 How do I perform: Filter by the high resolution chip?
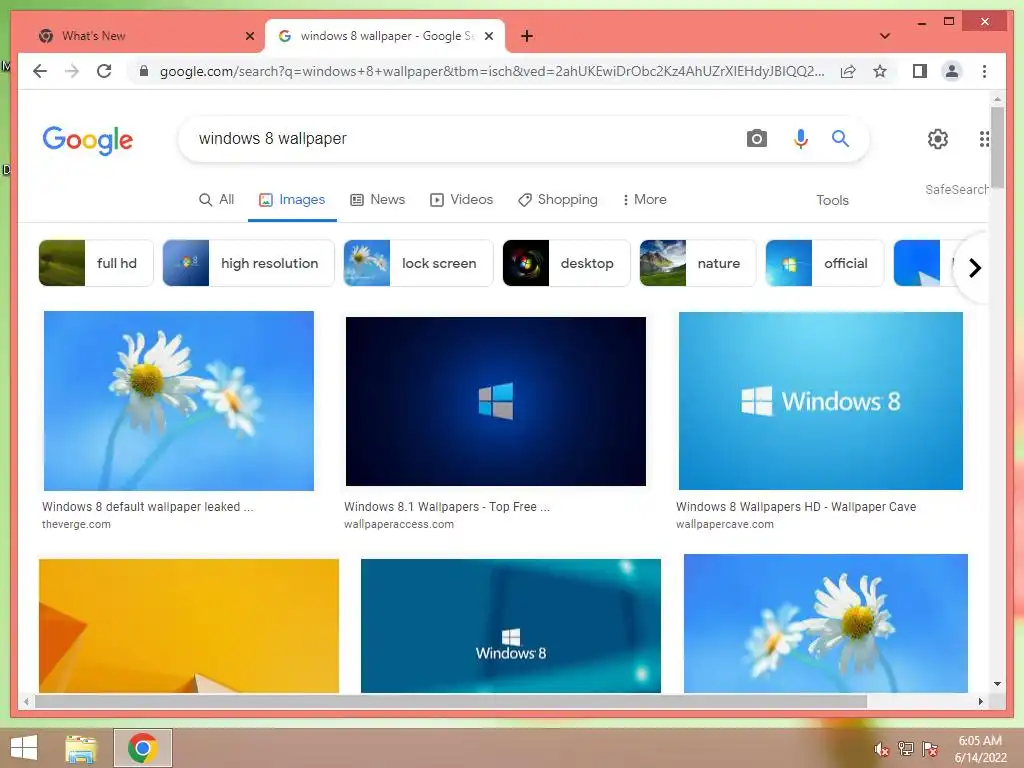click(x=248, y=263)
